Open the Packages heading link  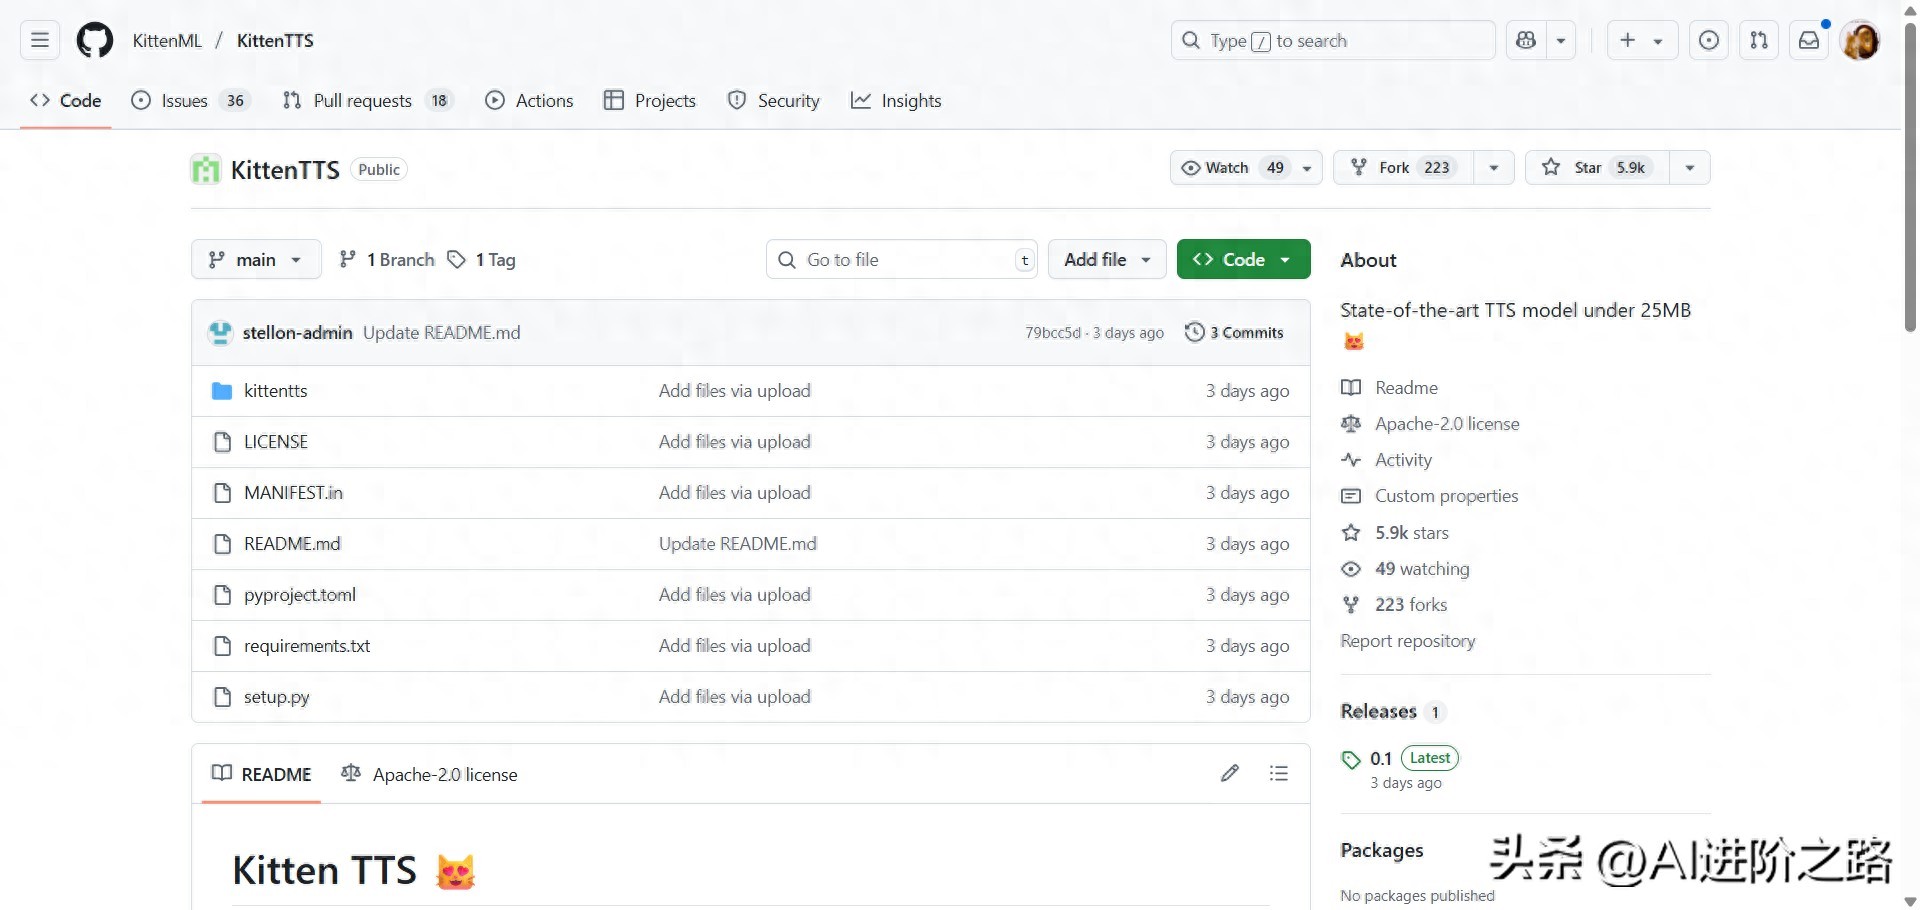1382,850
